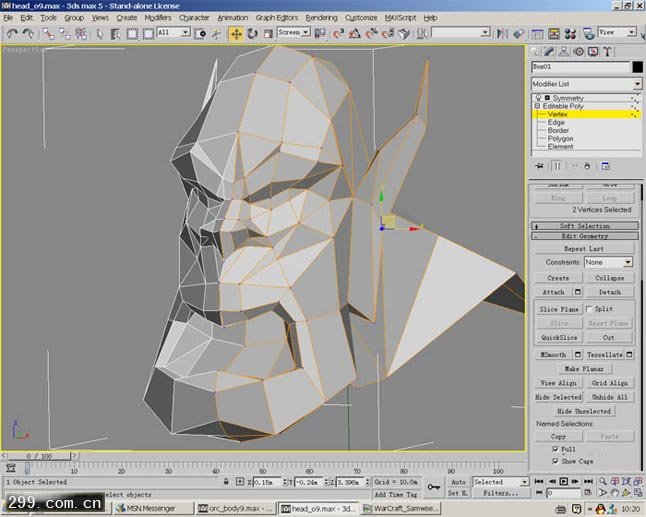Open the Customize menu
The image size is (646, 517).
tap(361, 18)
